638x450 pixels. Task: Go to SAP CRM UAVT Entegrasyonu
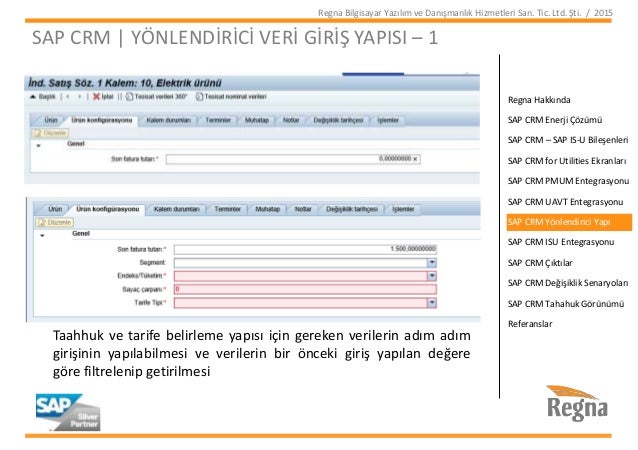tap(565, 202)
